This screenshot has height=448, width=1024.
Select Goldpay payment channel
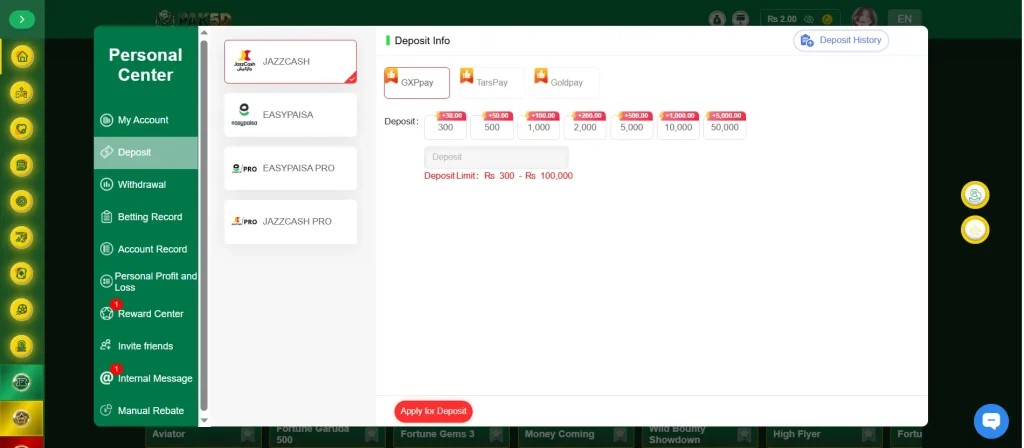click(x=566, y=83)
